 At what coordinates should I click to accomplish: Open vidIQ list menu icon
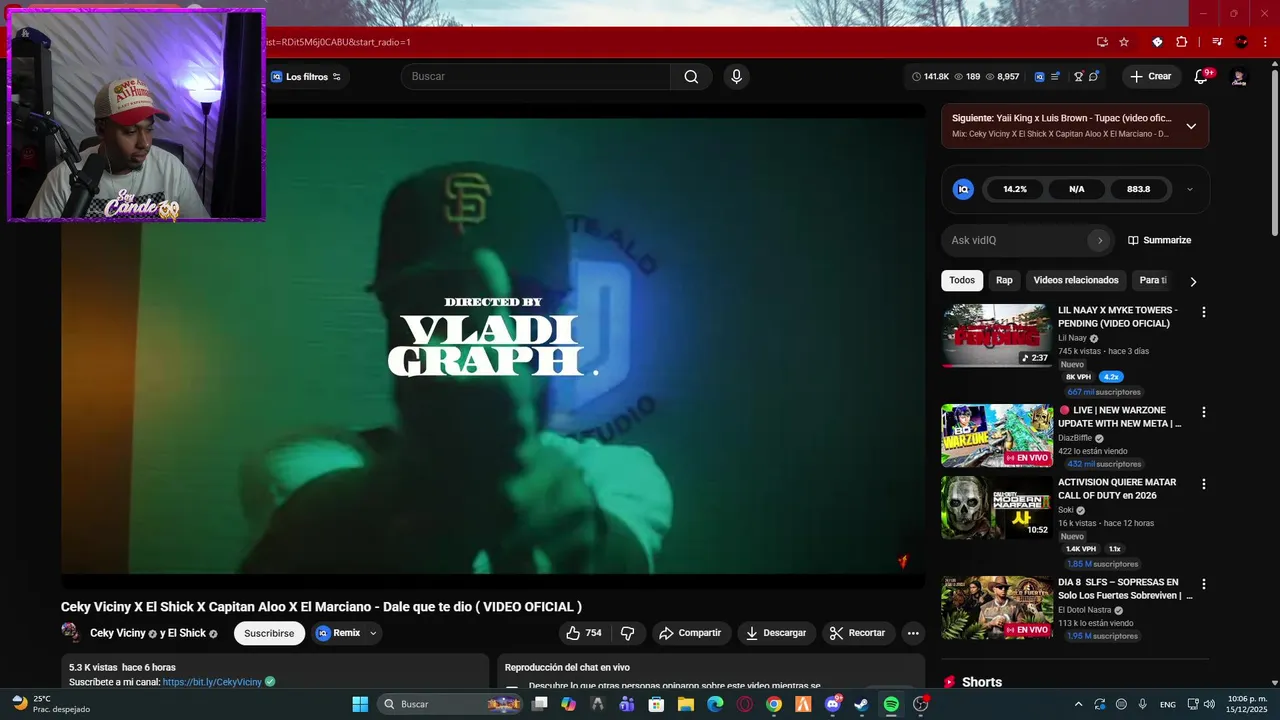1055,77
